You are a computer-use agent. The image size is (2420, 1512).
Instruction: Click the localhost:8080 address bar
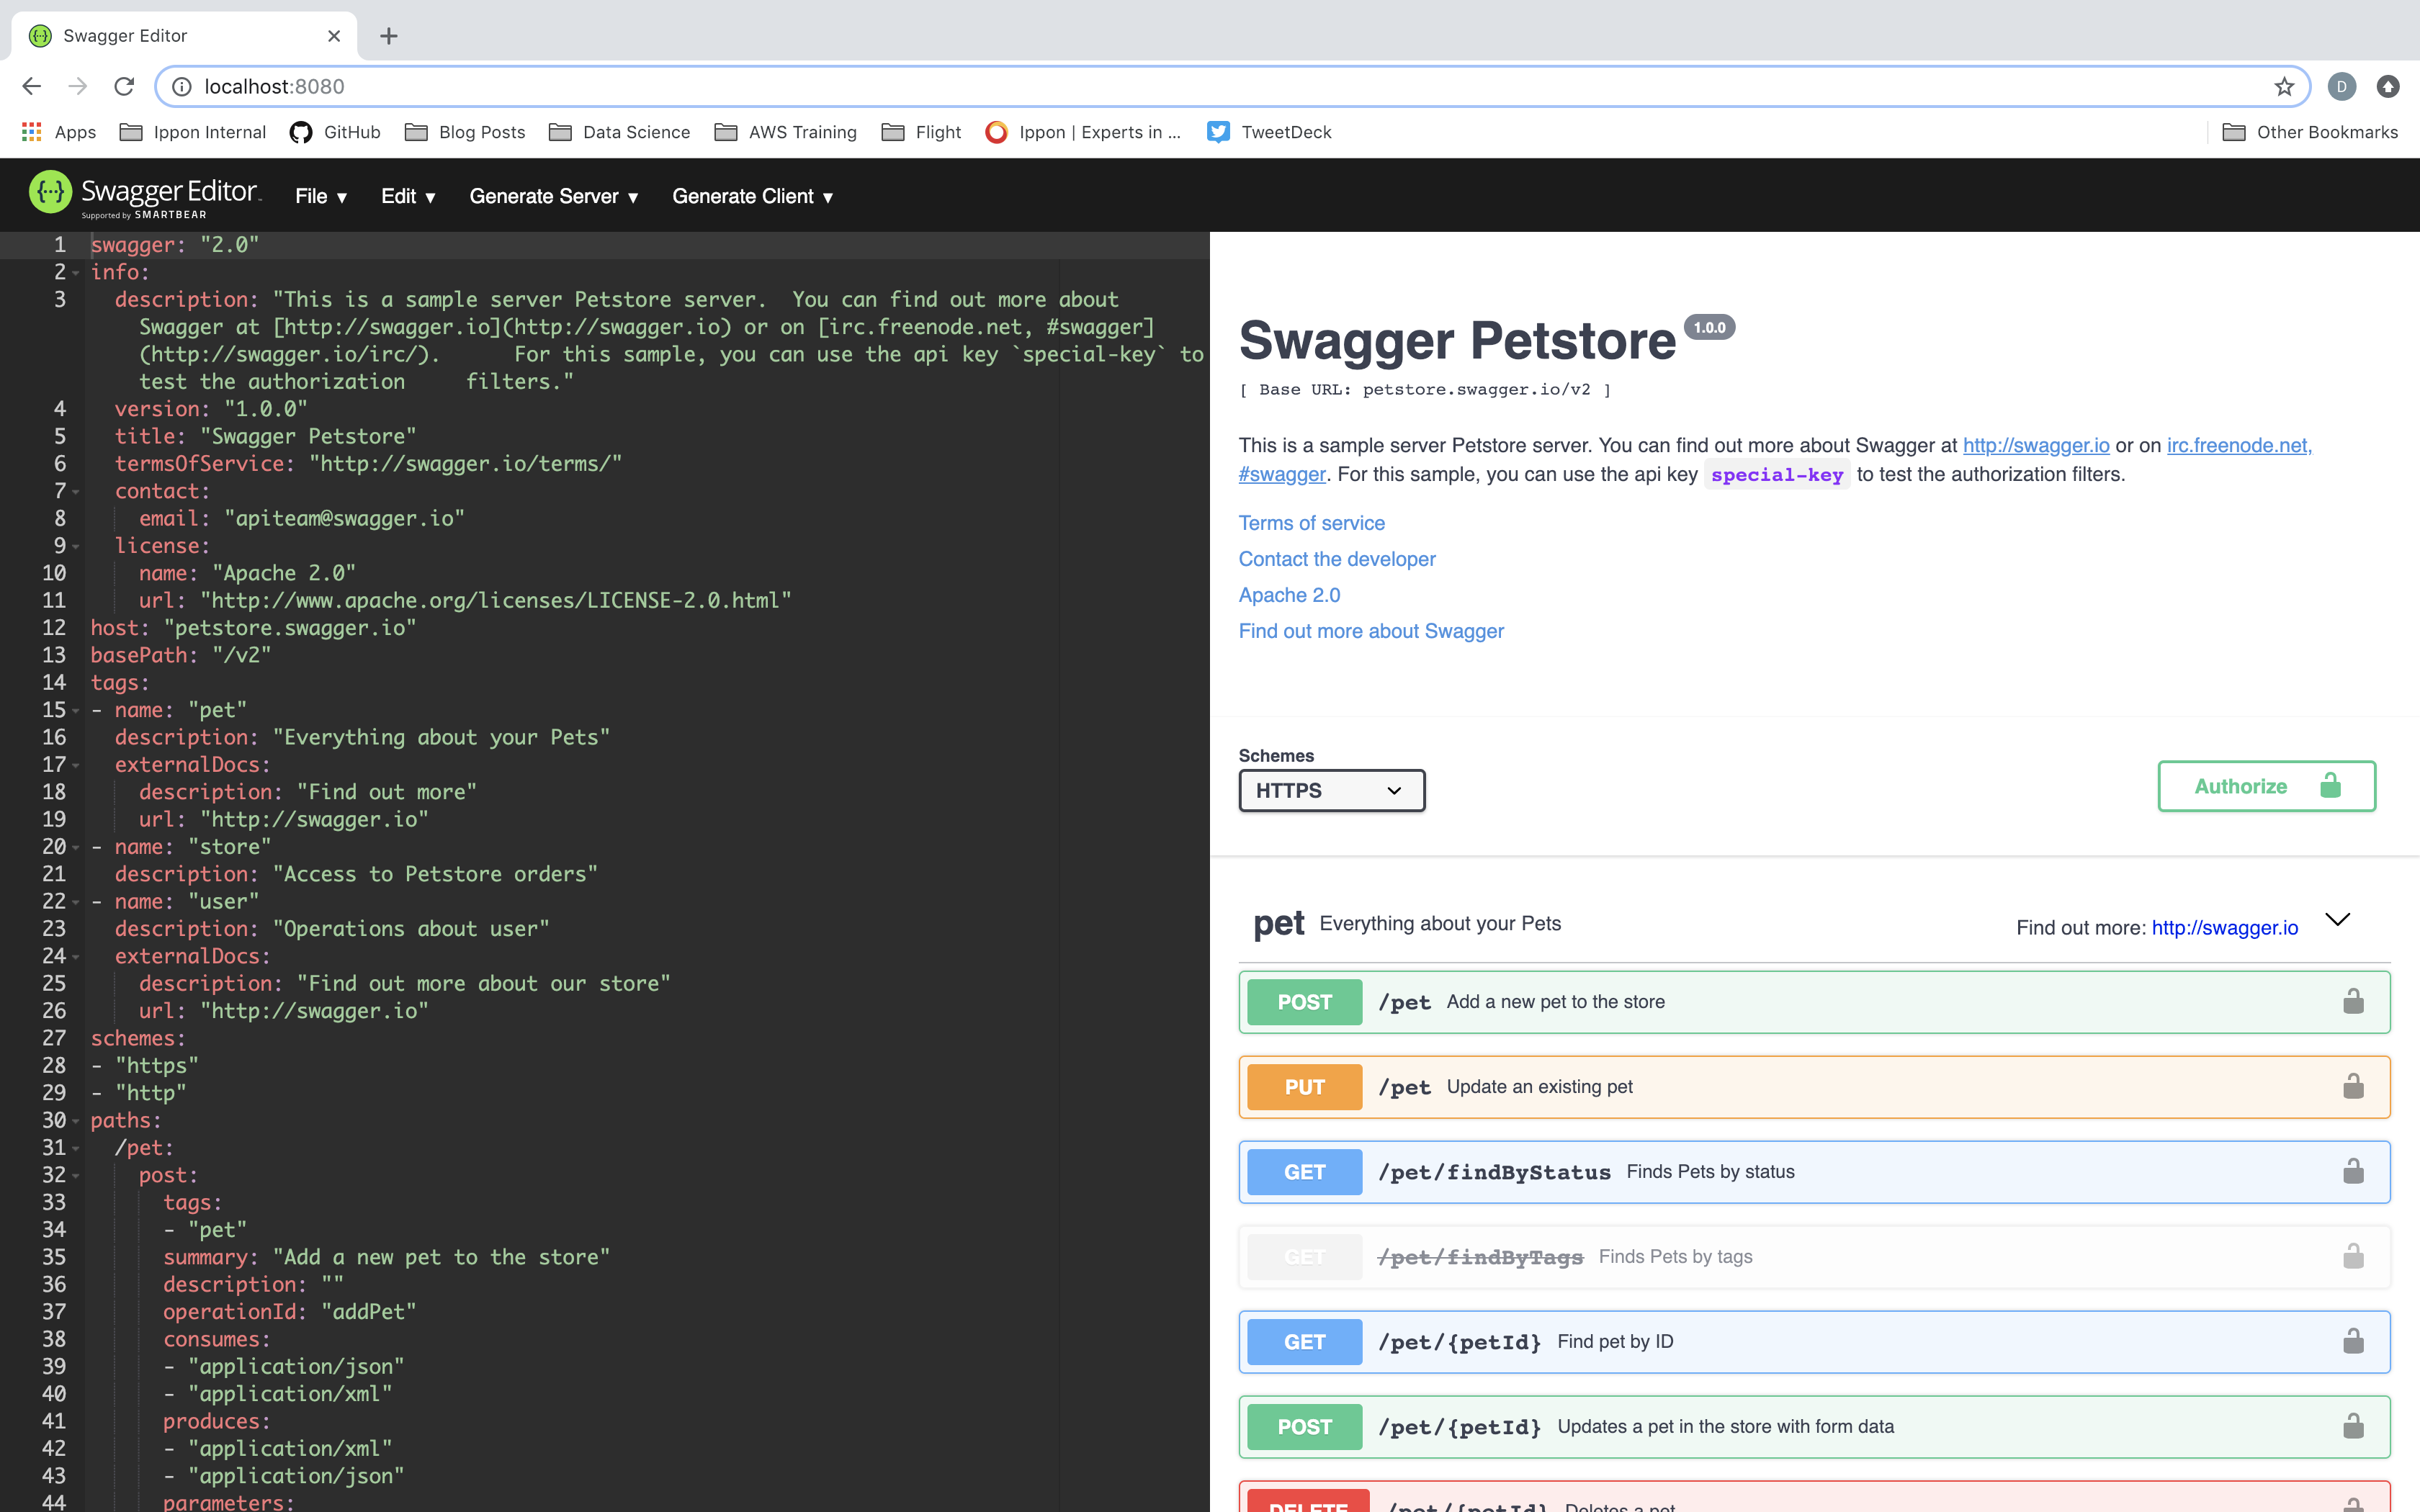(1200, 87)
